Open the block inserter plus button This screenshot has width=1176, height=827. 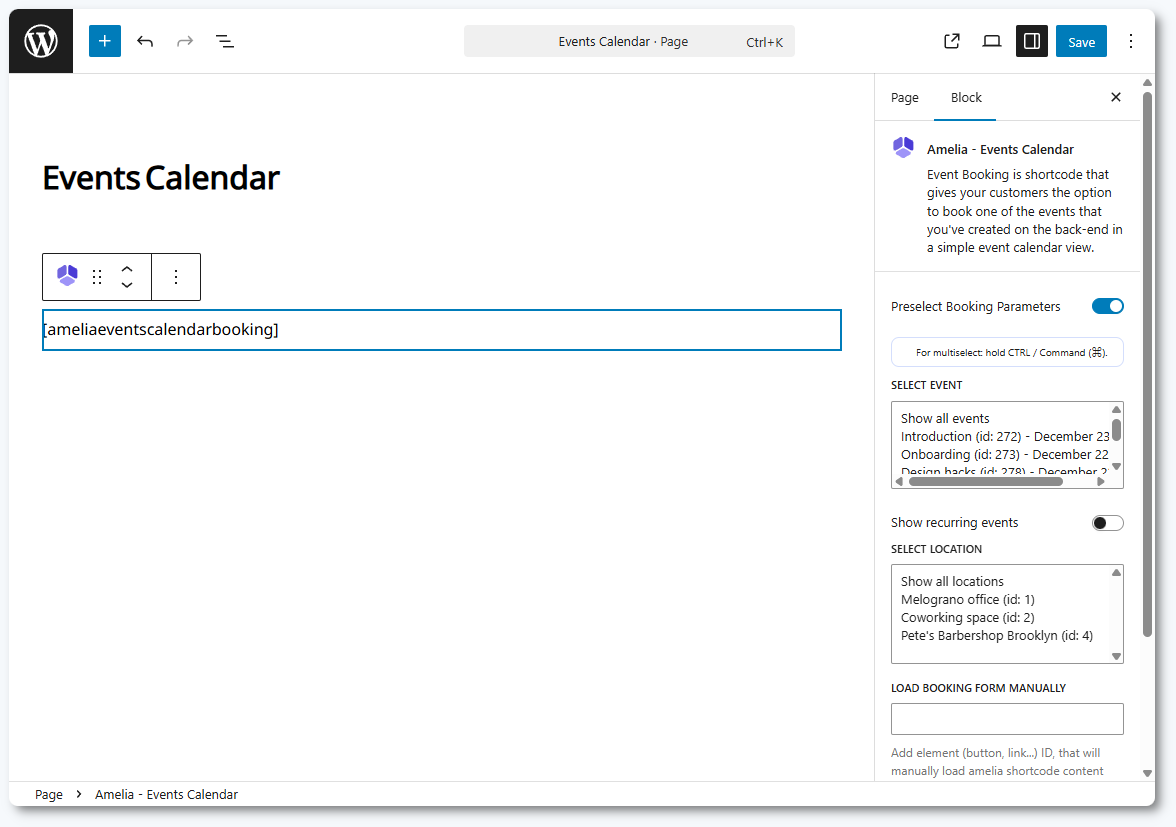click(105, 41)
